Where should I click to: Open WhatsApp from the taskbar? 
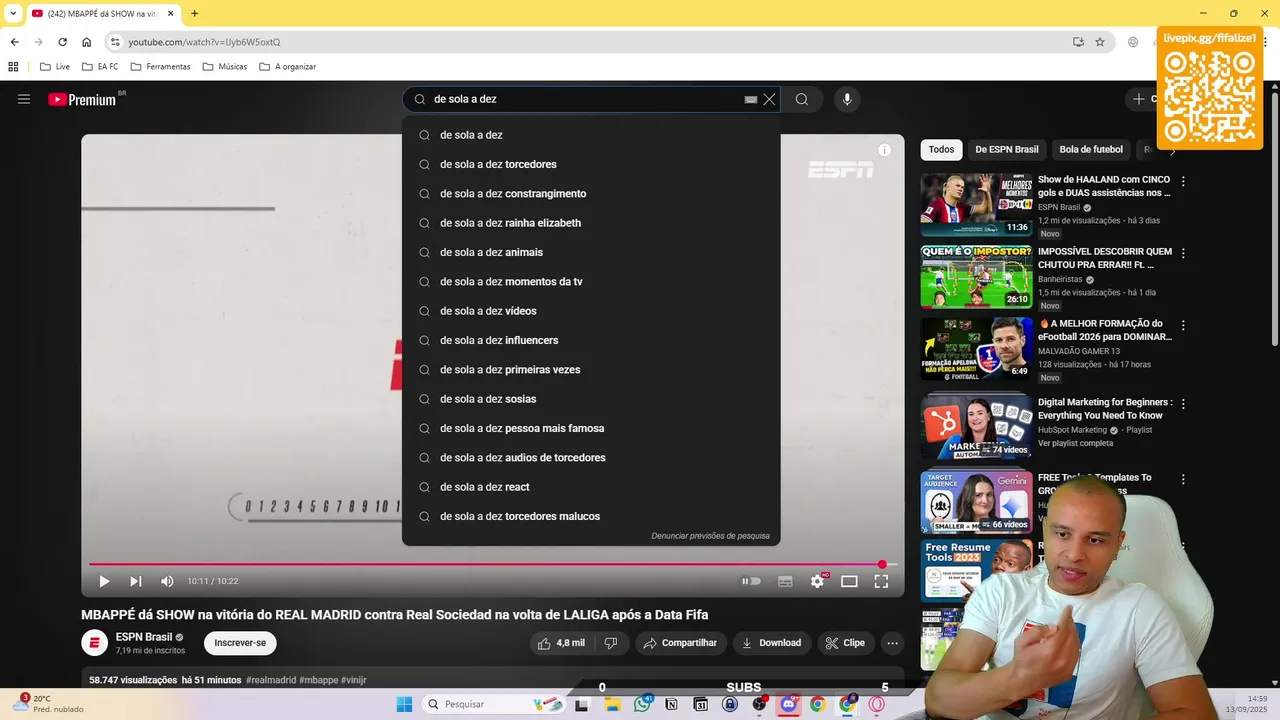pos(642,704)
